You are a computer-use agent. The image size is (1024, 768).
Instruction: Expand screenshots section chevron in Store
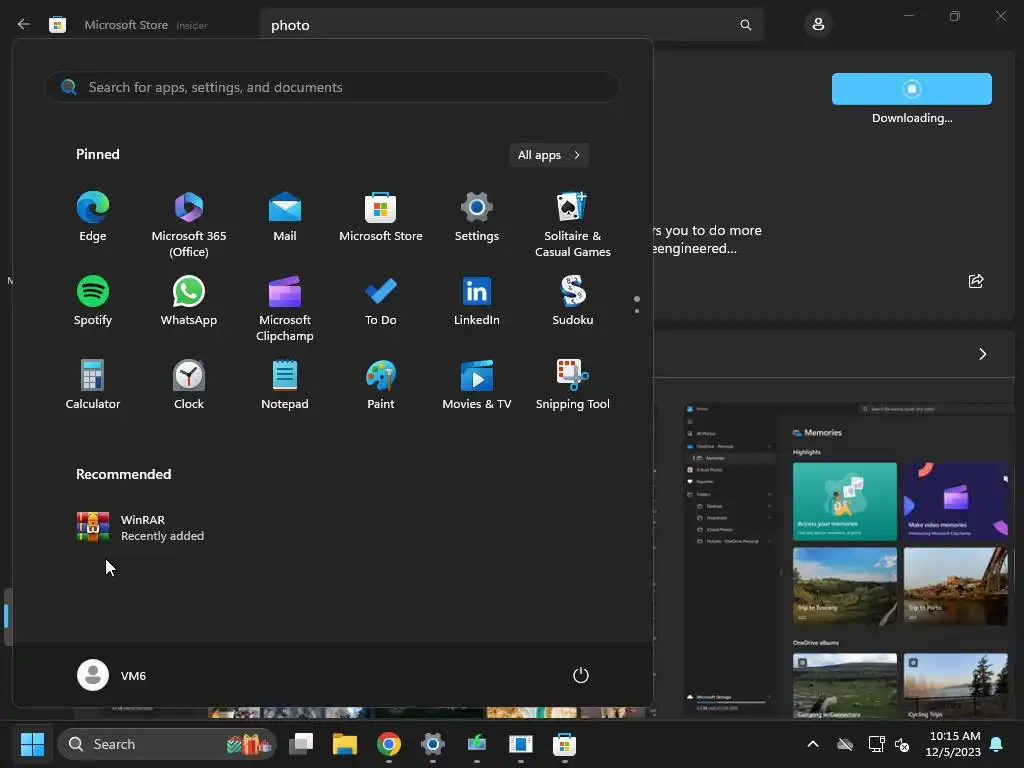click(x=982, y=354)
